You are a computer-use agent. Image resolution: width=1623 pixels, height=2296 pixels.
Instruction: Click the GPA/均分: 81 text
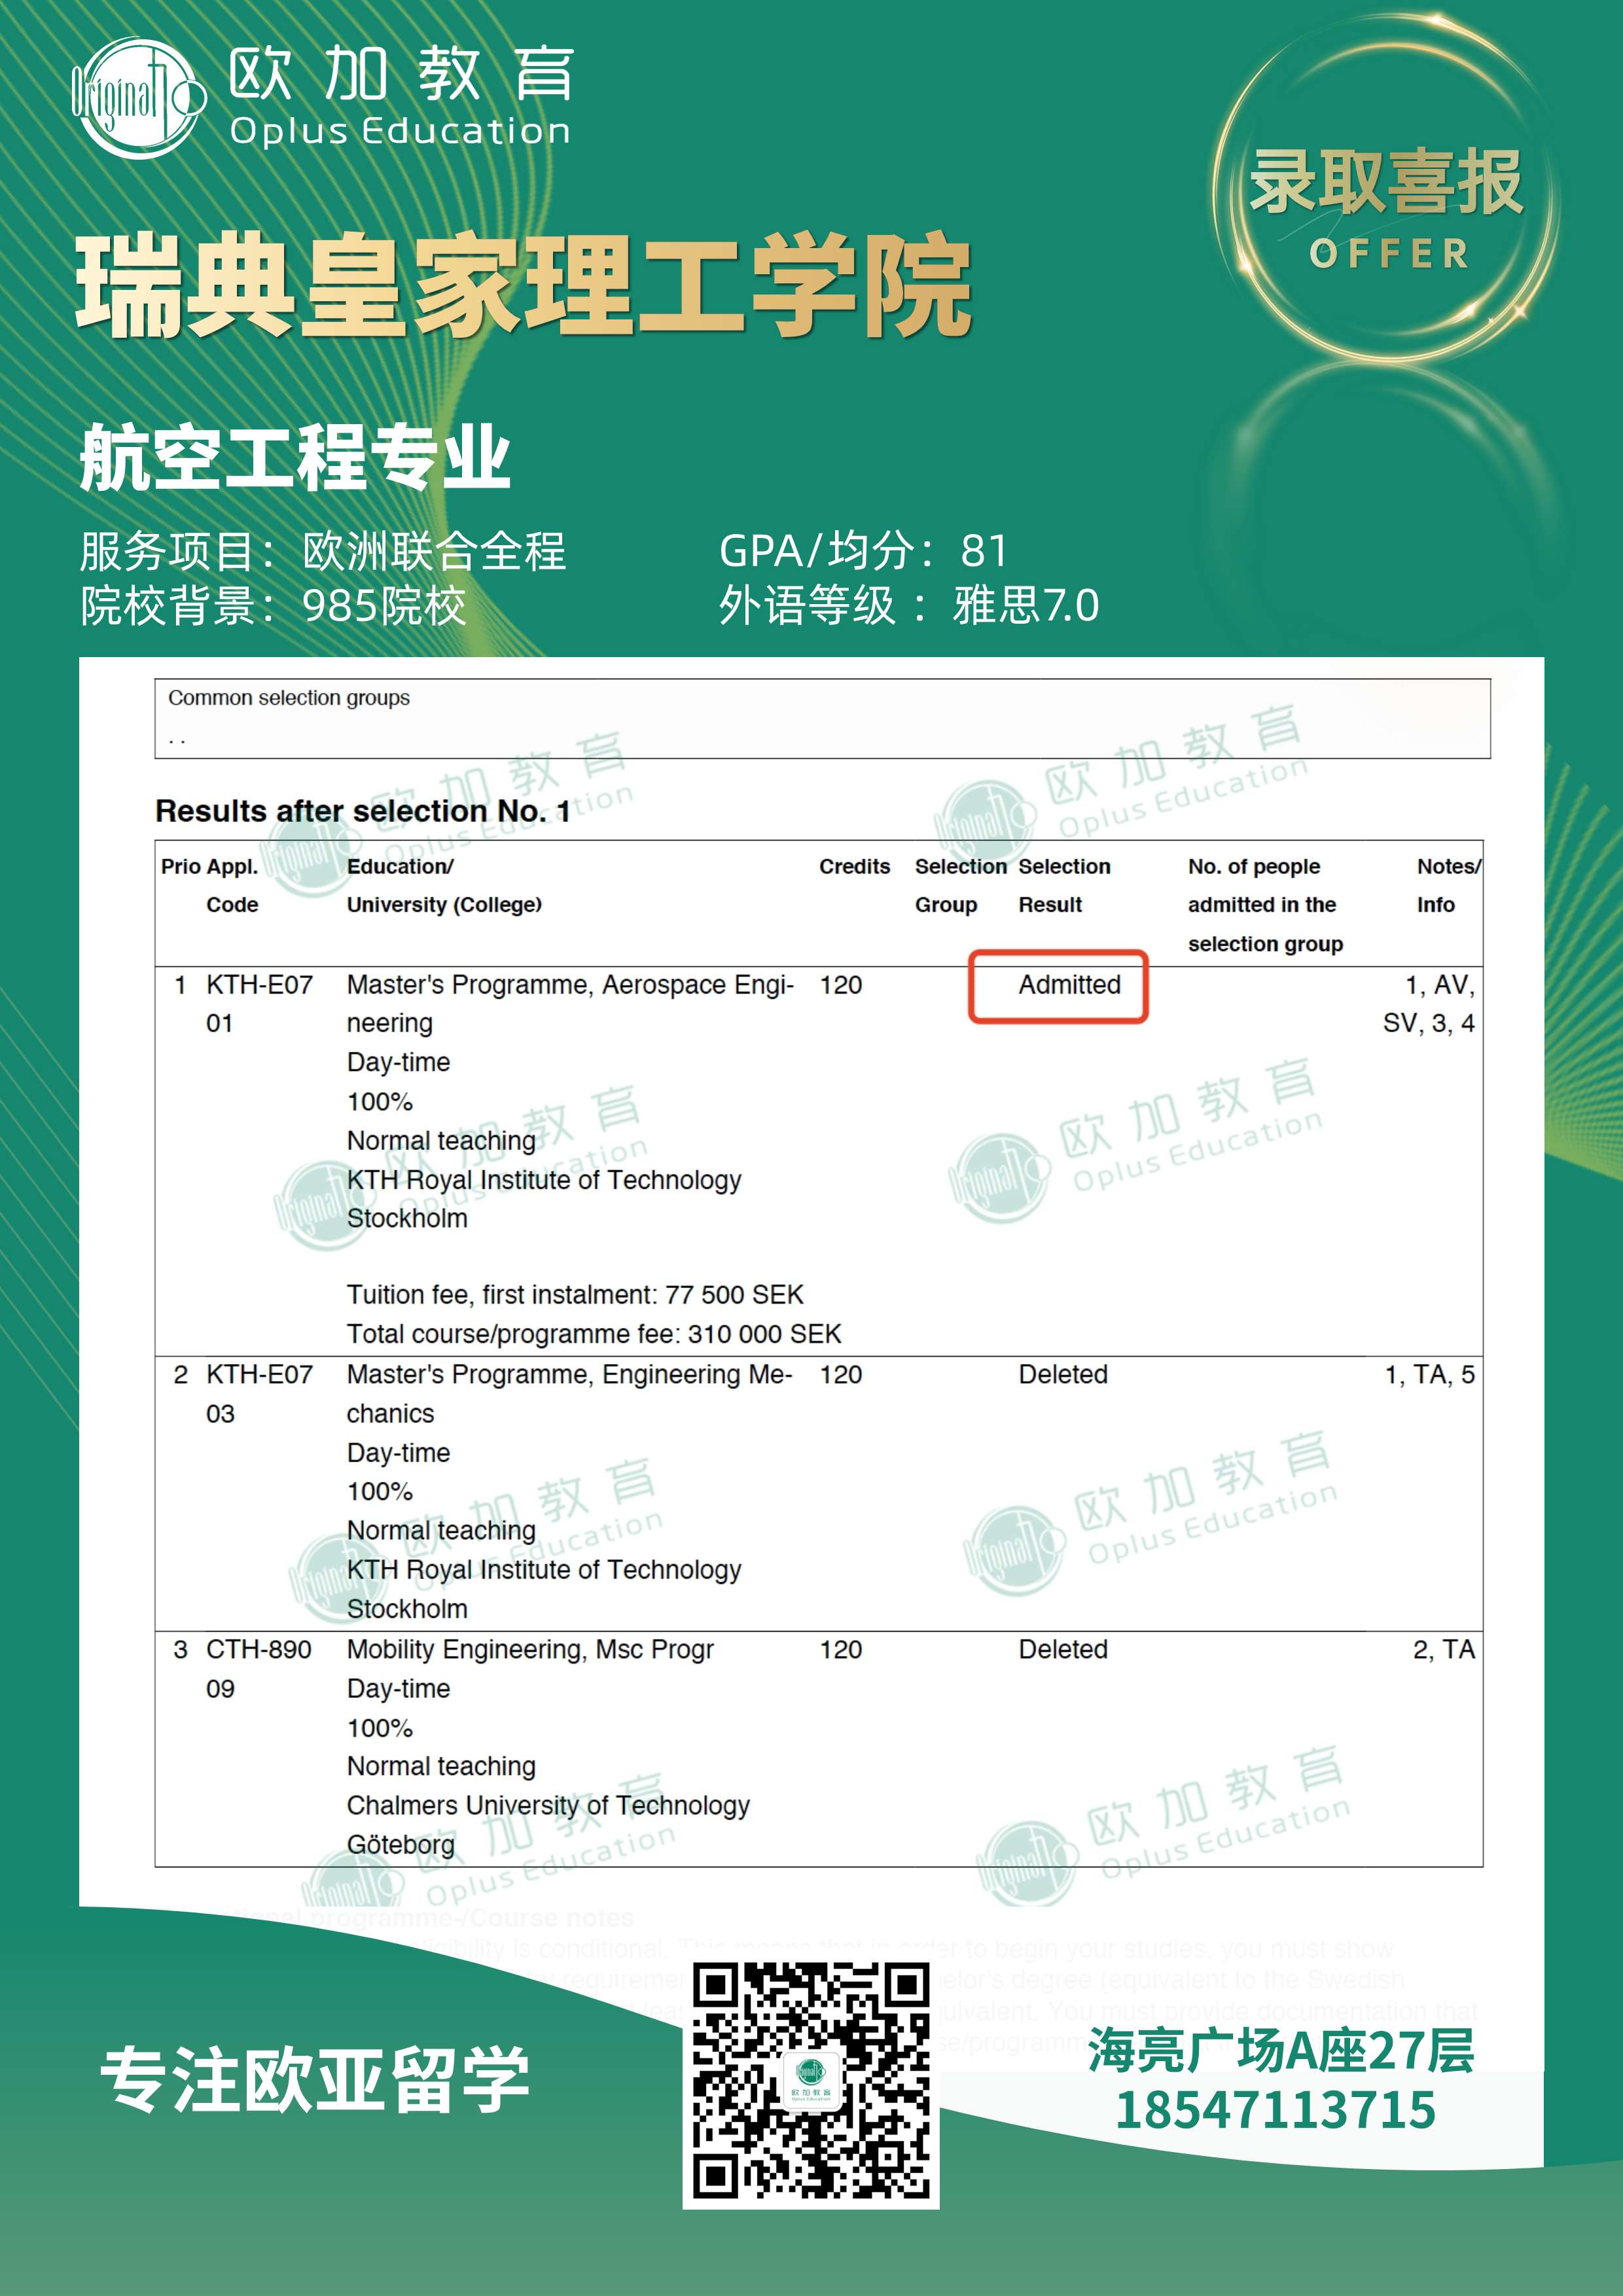tap(864, 551)
